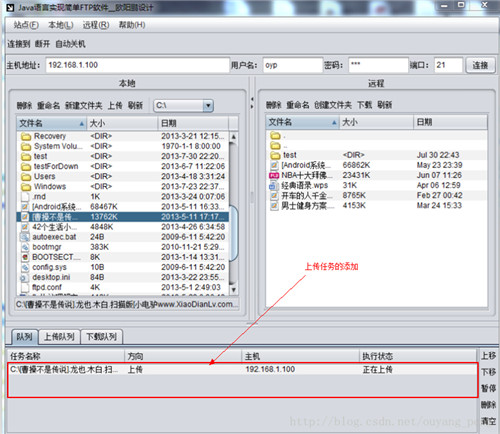The width and height of the screenshot is (500, 434).
Task: Sort local files by 文件名 column header
Action: pos(51,123)
